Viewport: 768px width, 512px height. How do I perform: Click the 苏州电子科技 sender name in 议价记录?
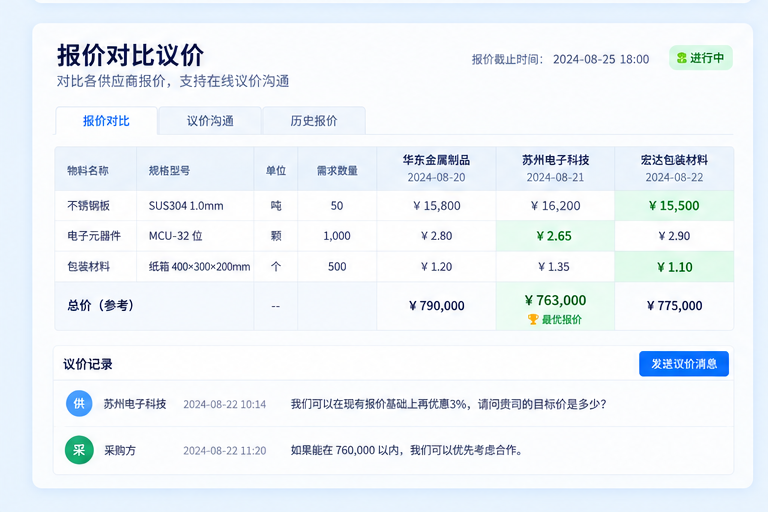pyautogui.click(x=135, y=404)
